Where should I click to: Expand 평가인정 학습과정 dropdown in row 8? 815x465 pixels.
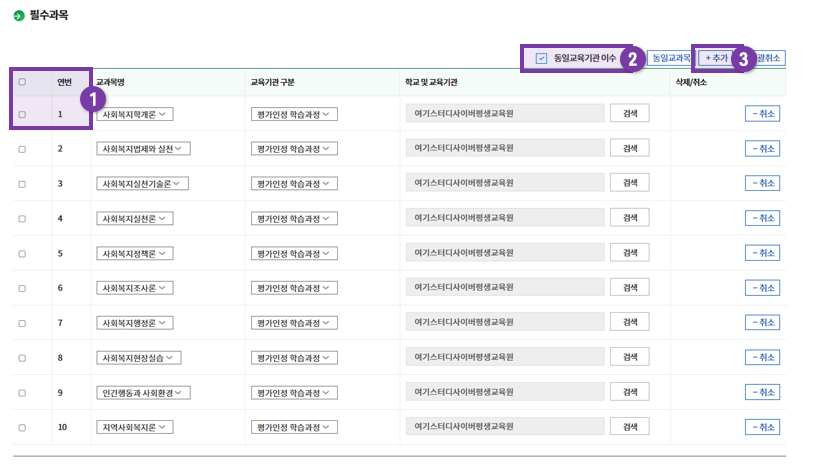click(294, 357)
